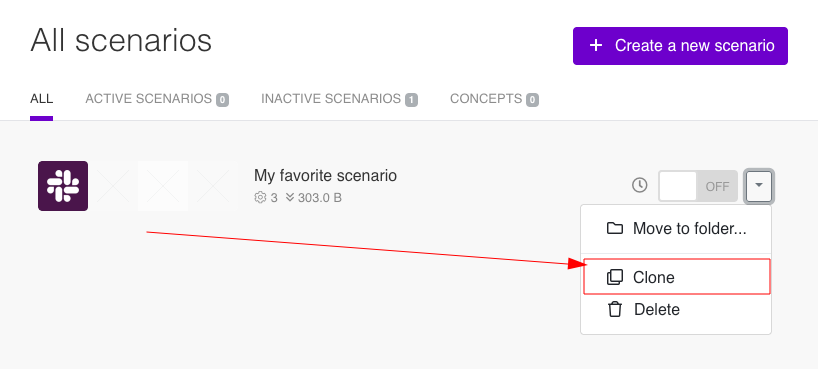Go to the Concepts tab
818x369 pixels.
click(494, 99)
